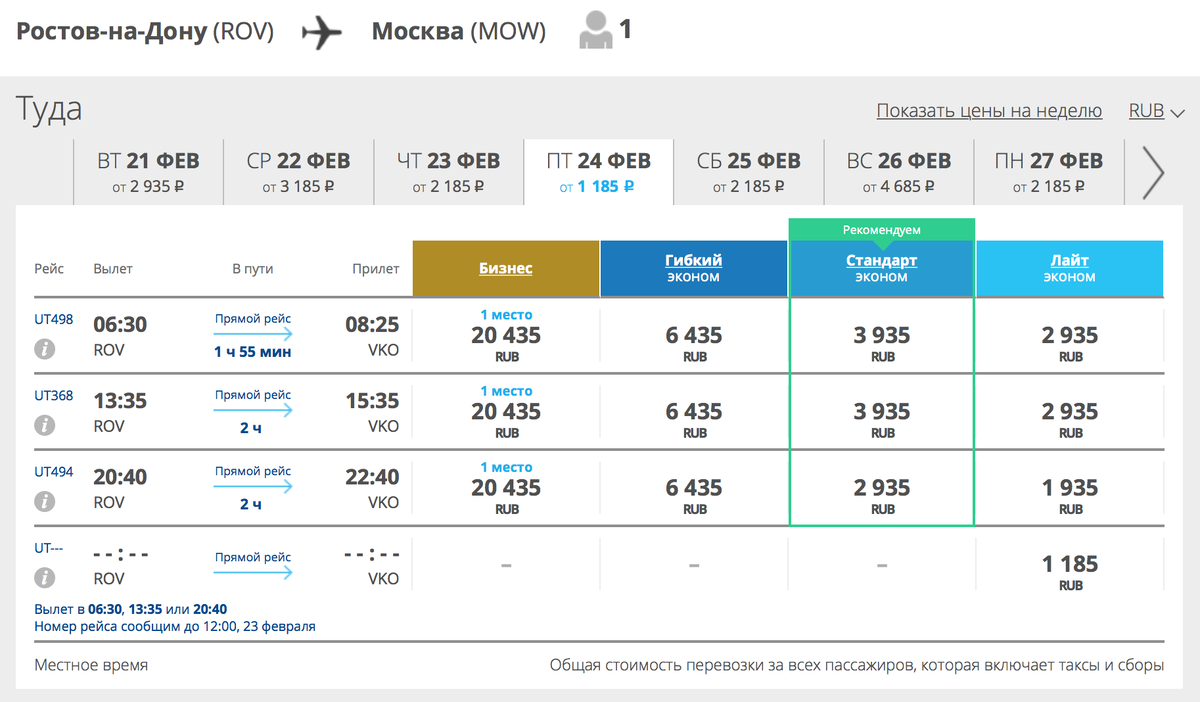Click the info icon for flight UT498
Viewport: 1200px width, 702px height.
pos(45,349)
